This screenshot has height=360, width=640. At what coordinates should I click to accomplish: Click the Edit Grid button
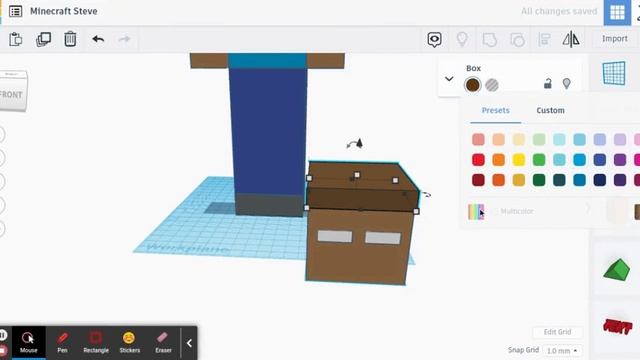(x=557, y=332)
